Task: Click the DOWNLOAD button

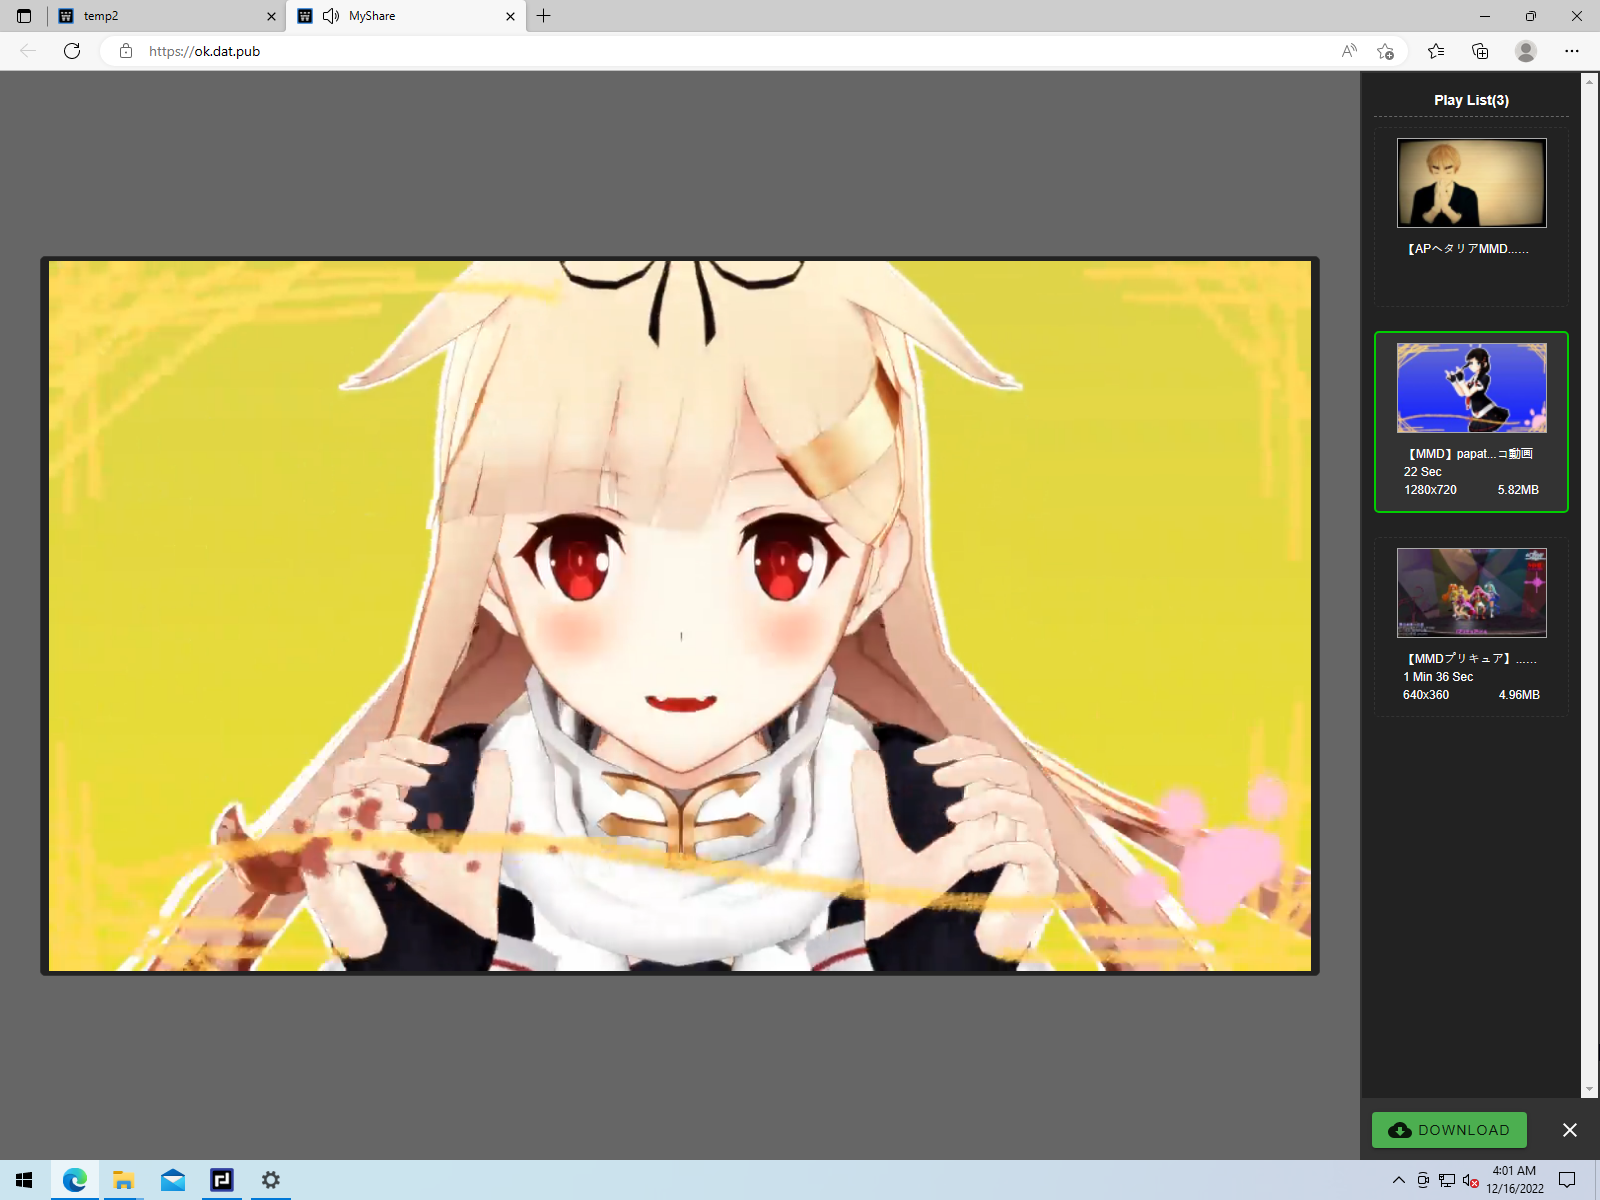Action: [1449, 1130]
